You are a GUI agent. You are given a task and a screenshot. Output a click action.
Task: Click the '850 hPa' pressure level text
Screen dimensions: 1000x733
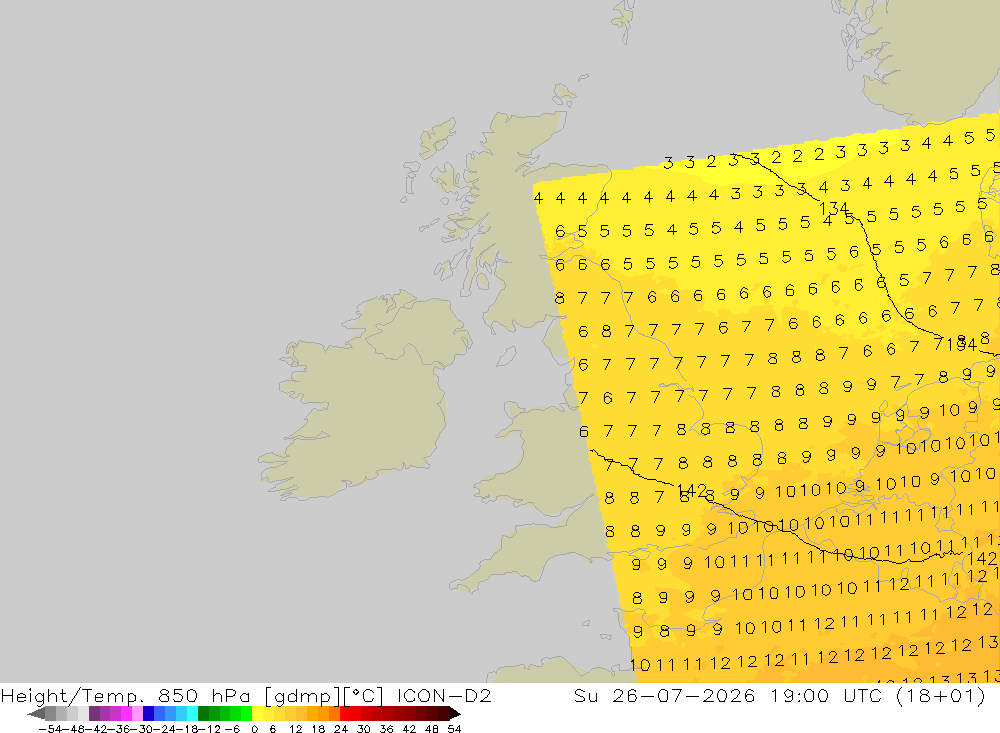(x=204, y=695)
